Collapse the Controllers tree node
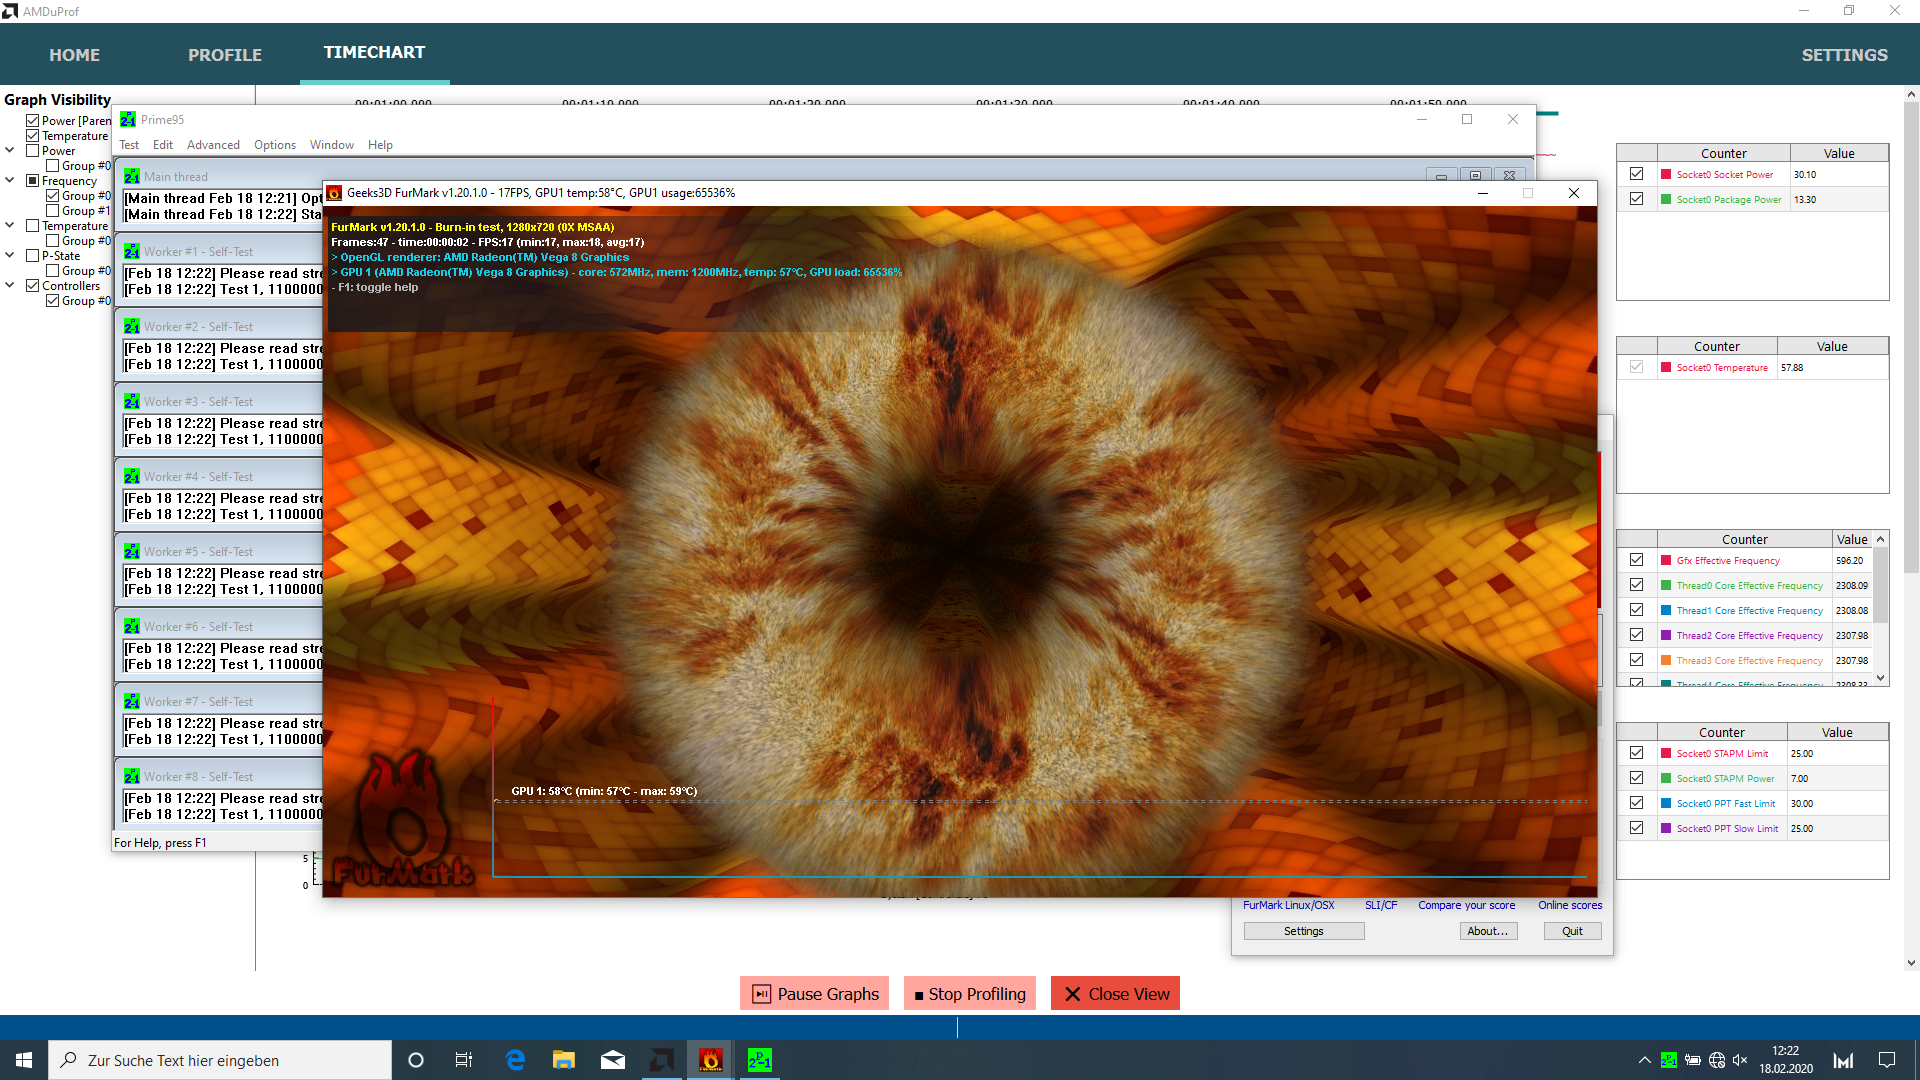The width and height of the screenshot is (1920, 1080). point(10,286)
